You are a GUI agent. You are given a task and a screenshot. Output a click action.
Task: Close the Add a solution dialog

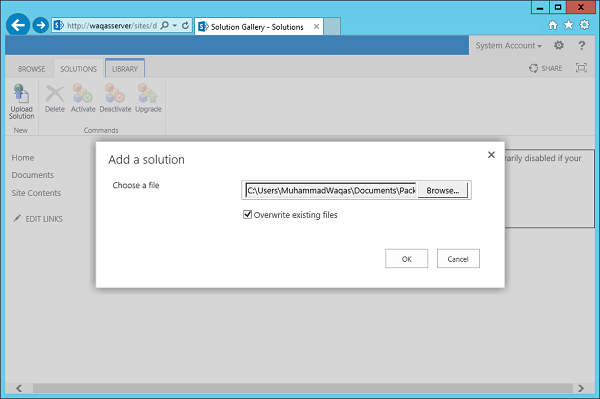(x=491, y=155)
